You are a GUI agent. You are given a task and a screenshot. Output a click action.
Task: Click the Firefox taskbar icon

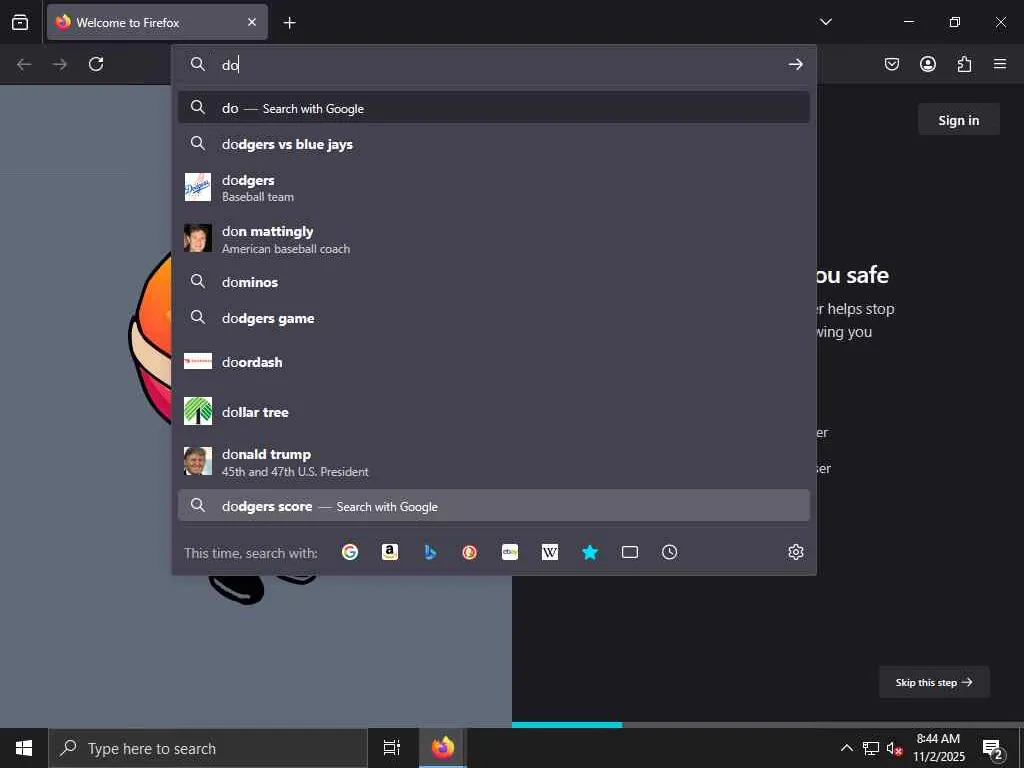tap(442, 748)
